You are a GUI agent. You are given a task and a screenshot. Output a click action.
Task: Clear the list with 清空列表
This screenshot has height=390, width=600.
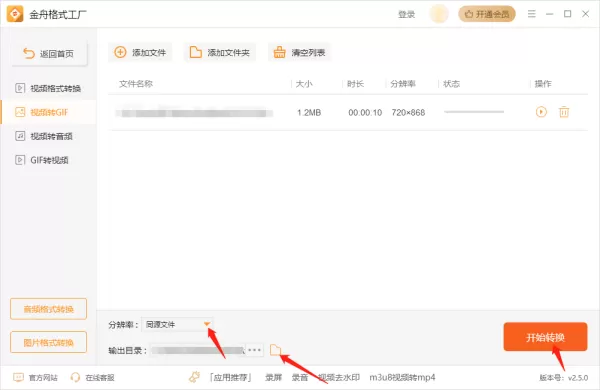click(x=299, y=52)
